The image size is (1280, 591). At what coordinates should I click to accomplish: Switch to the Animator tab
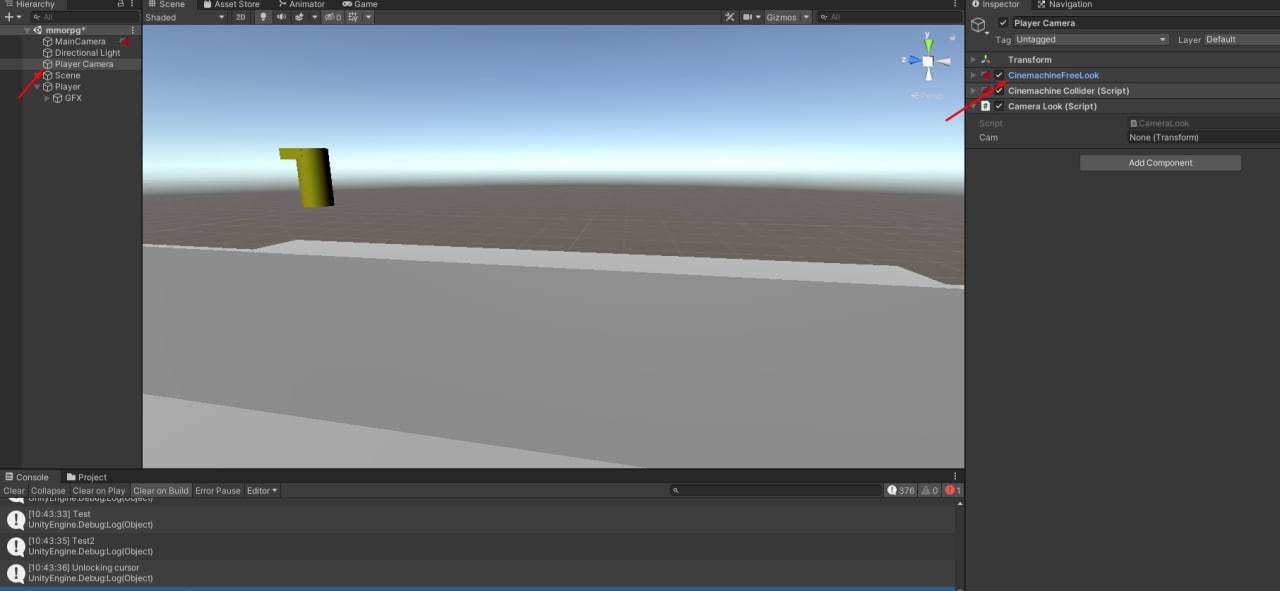click(x=300, y=4)
